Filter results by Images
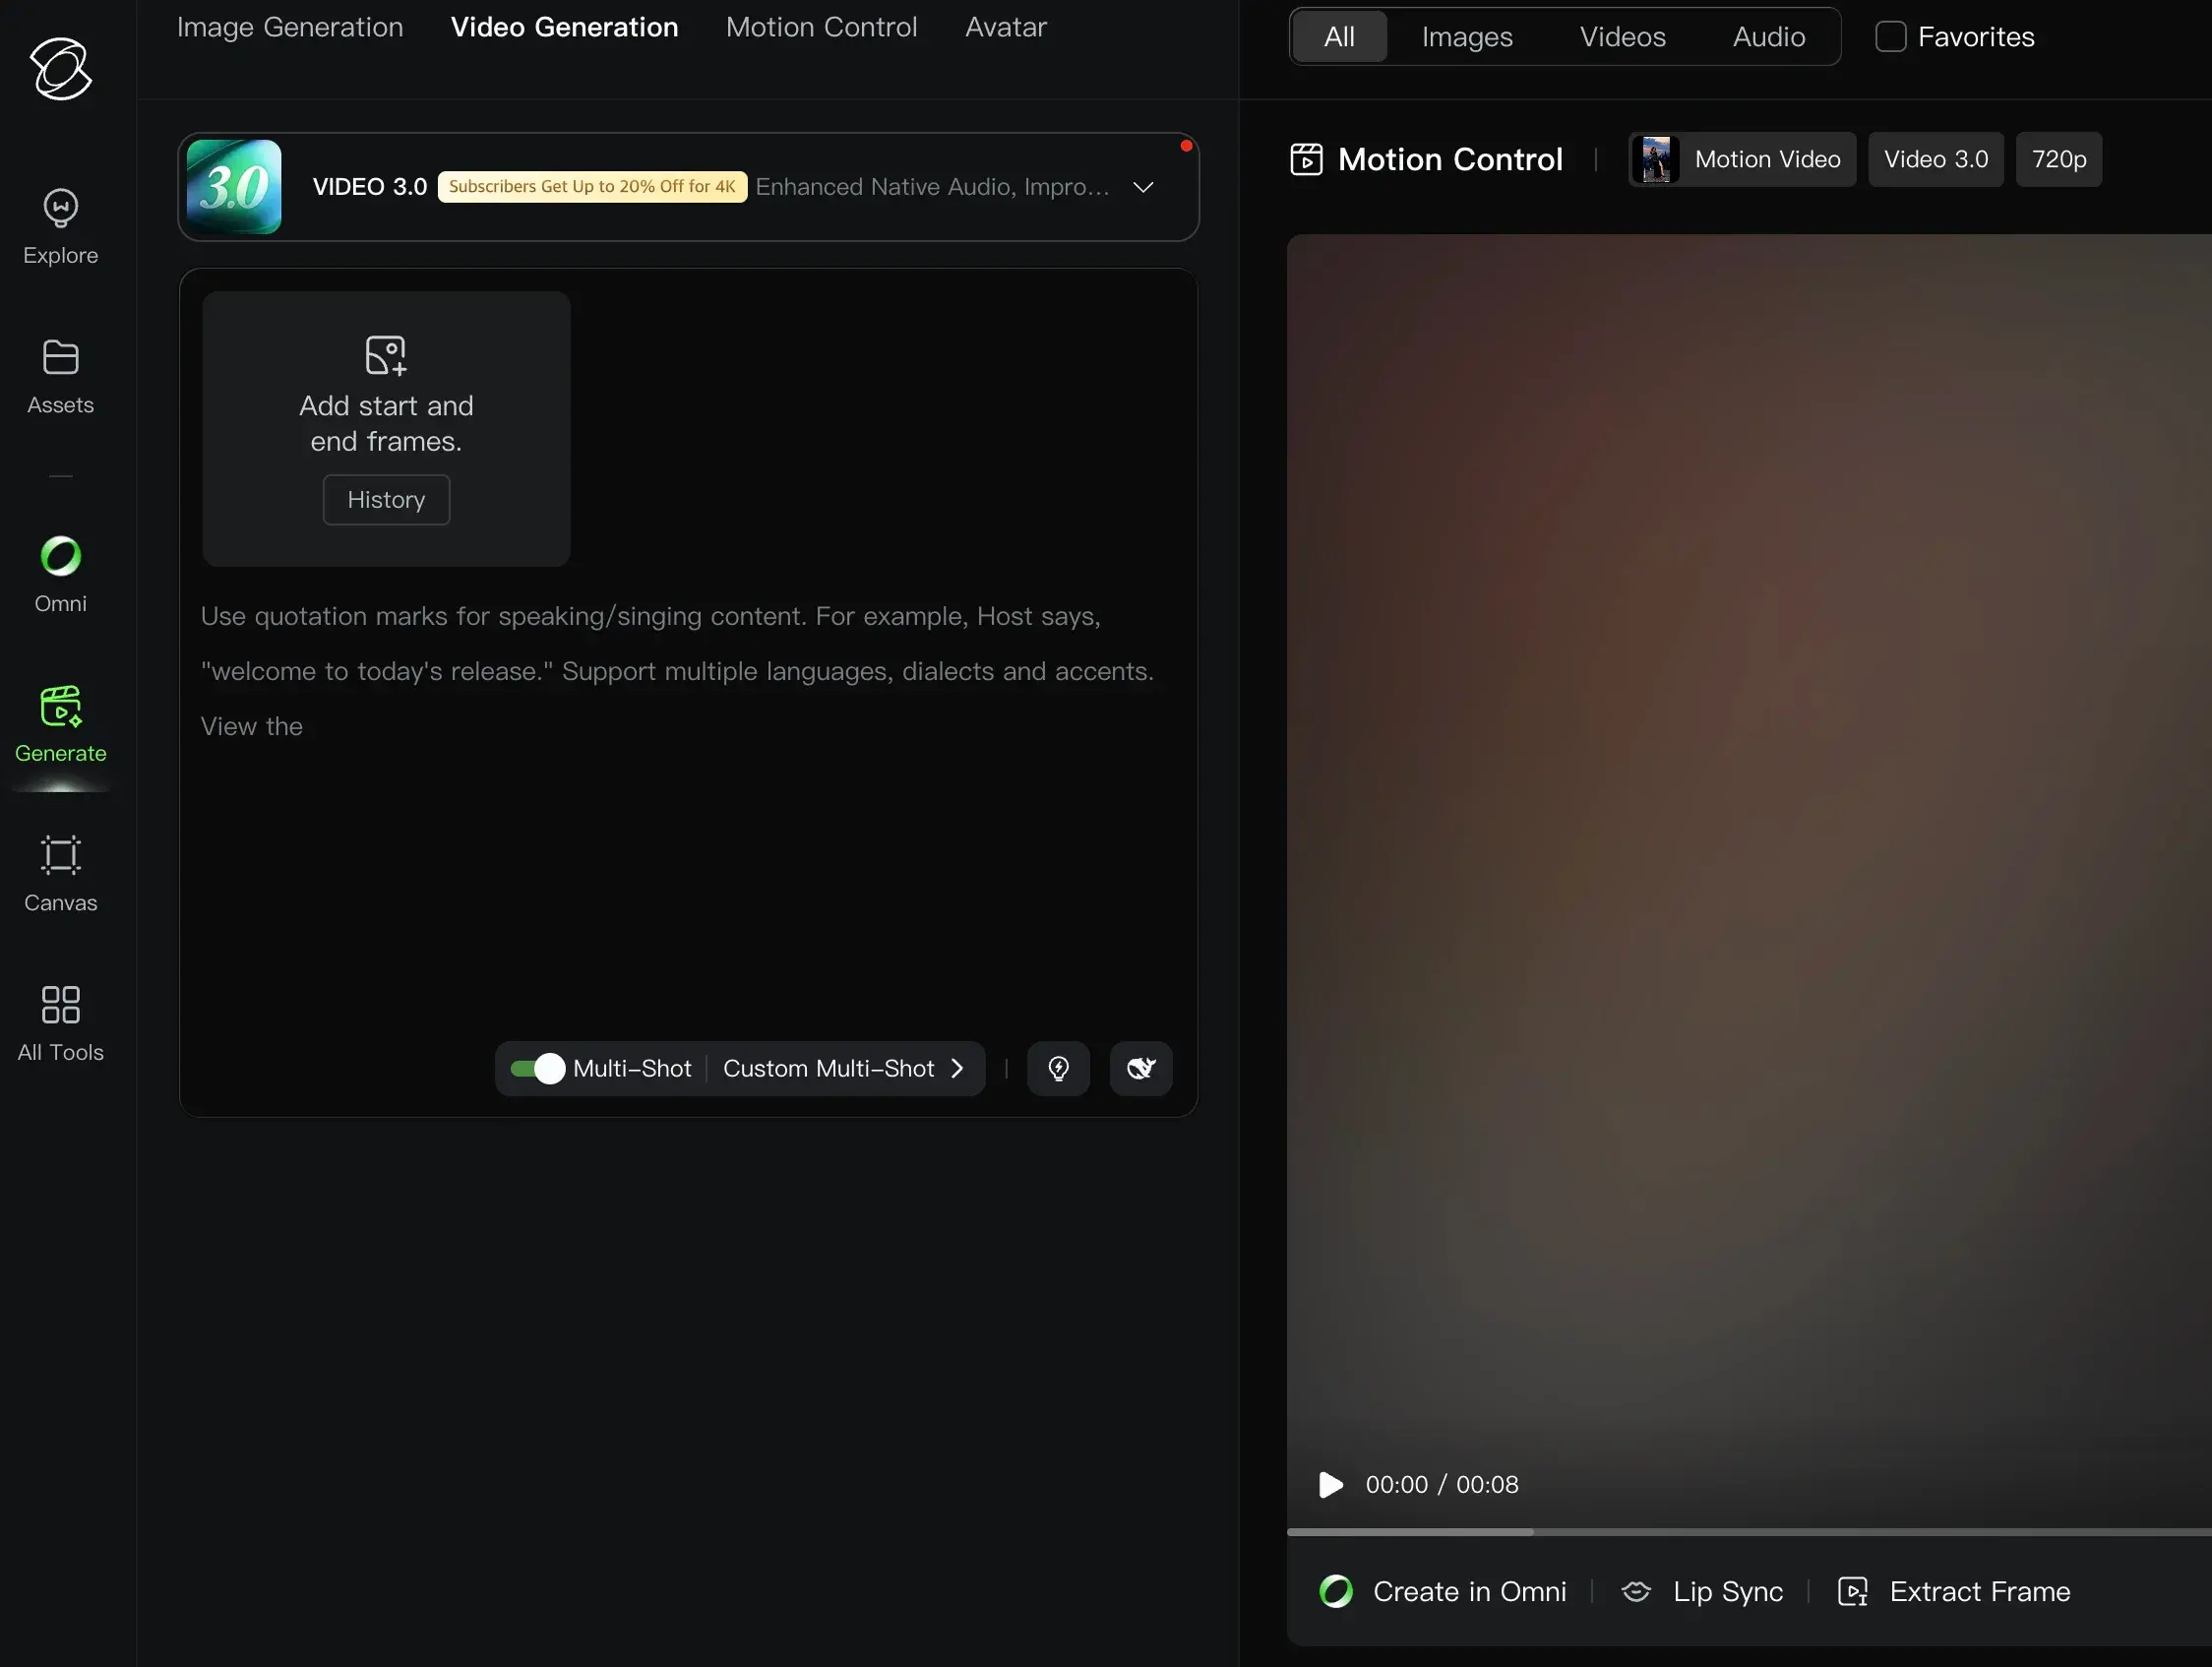Image resolution: width=2212 pixels, height=1667 pixels. tap(1467, 37)
